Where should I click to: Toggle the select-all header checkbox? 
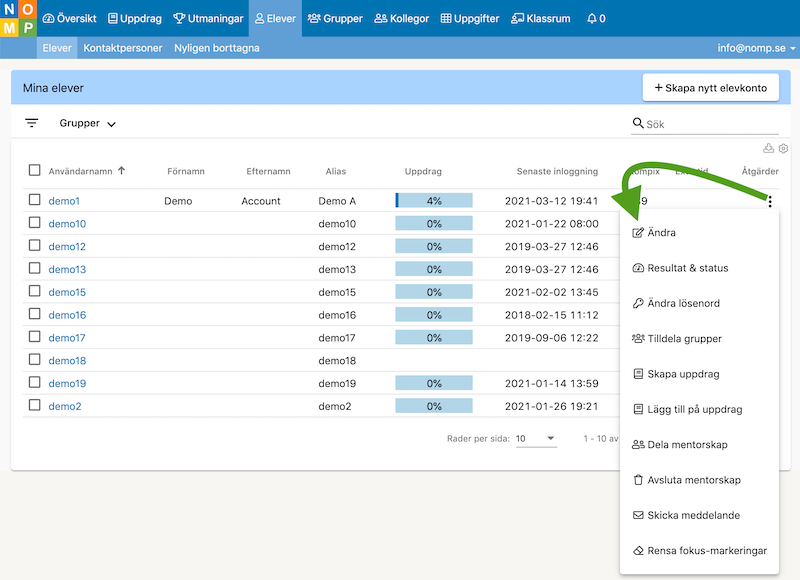point(35,171)
